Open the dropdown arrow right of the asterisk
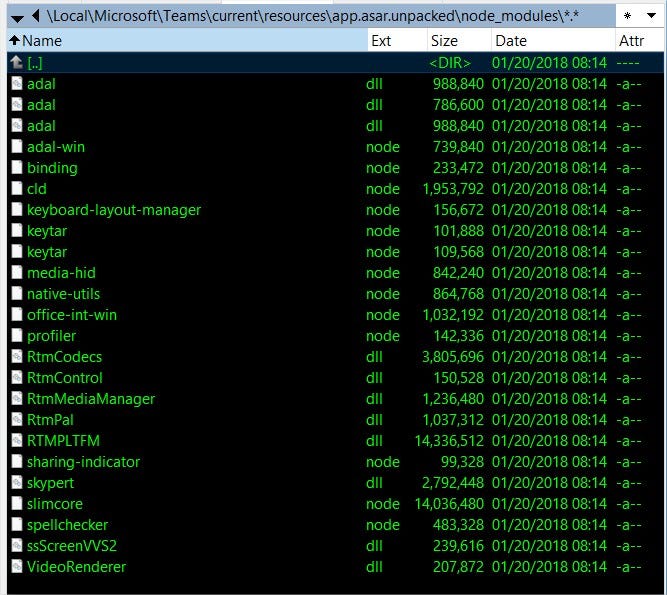667x595 pixels. (x=651, y=16)
